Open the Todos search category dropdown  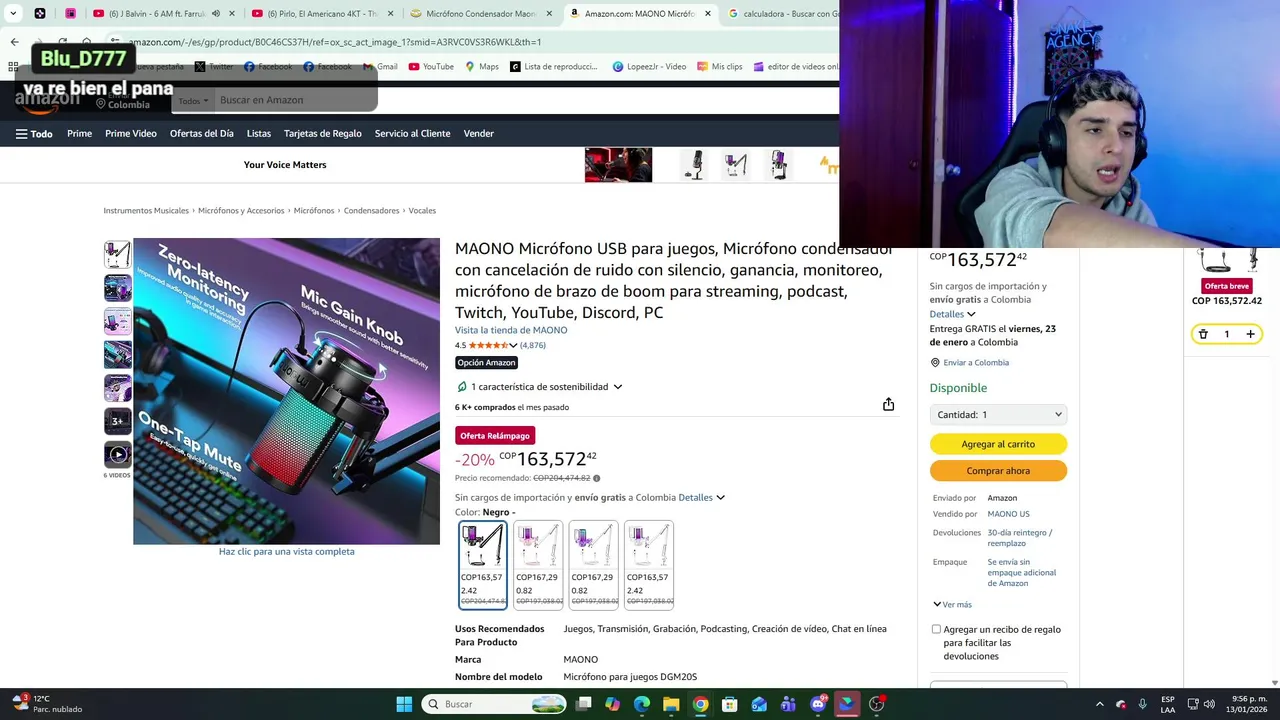tap(193, 100)
